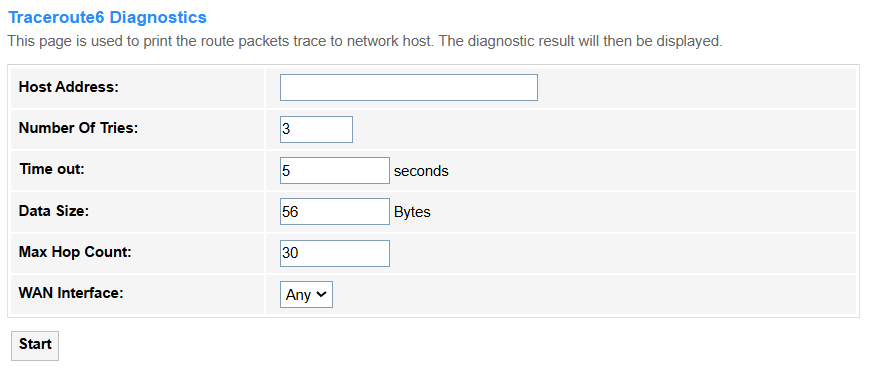This screenshot has height=369, width=871.
Task: Click the word Diagnostics in the title
Action: click(x=158, y=17)
